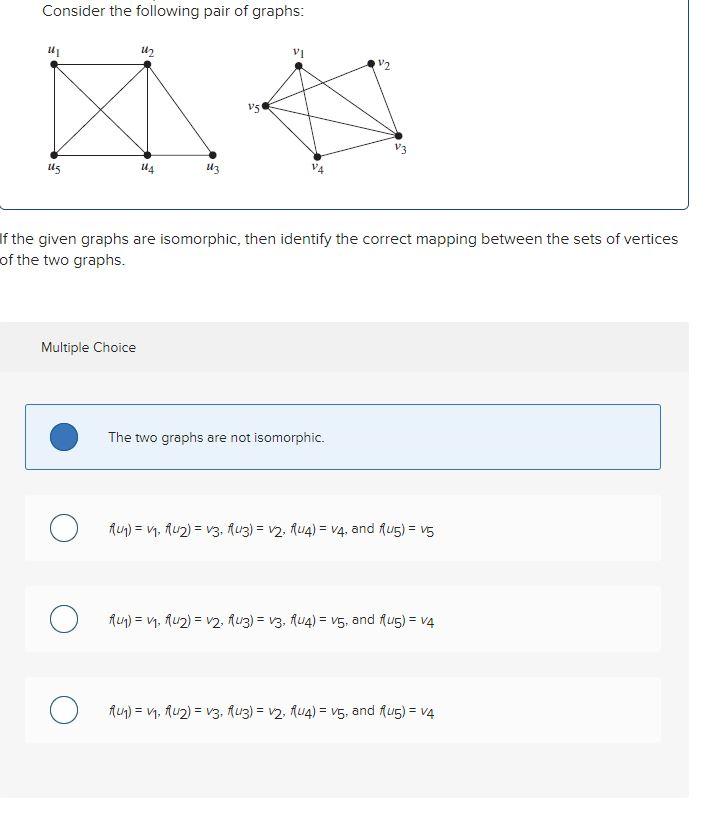Select vertex v5 in the right graph
This screenshot has height=819, width=723.
(x=265, y=106)
